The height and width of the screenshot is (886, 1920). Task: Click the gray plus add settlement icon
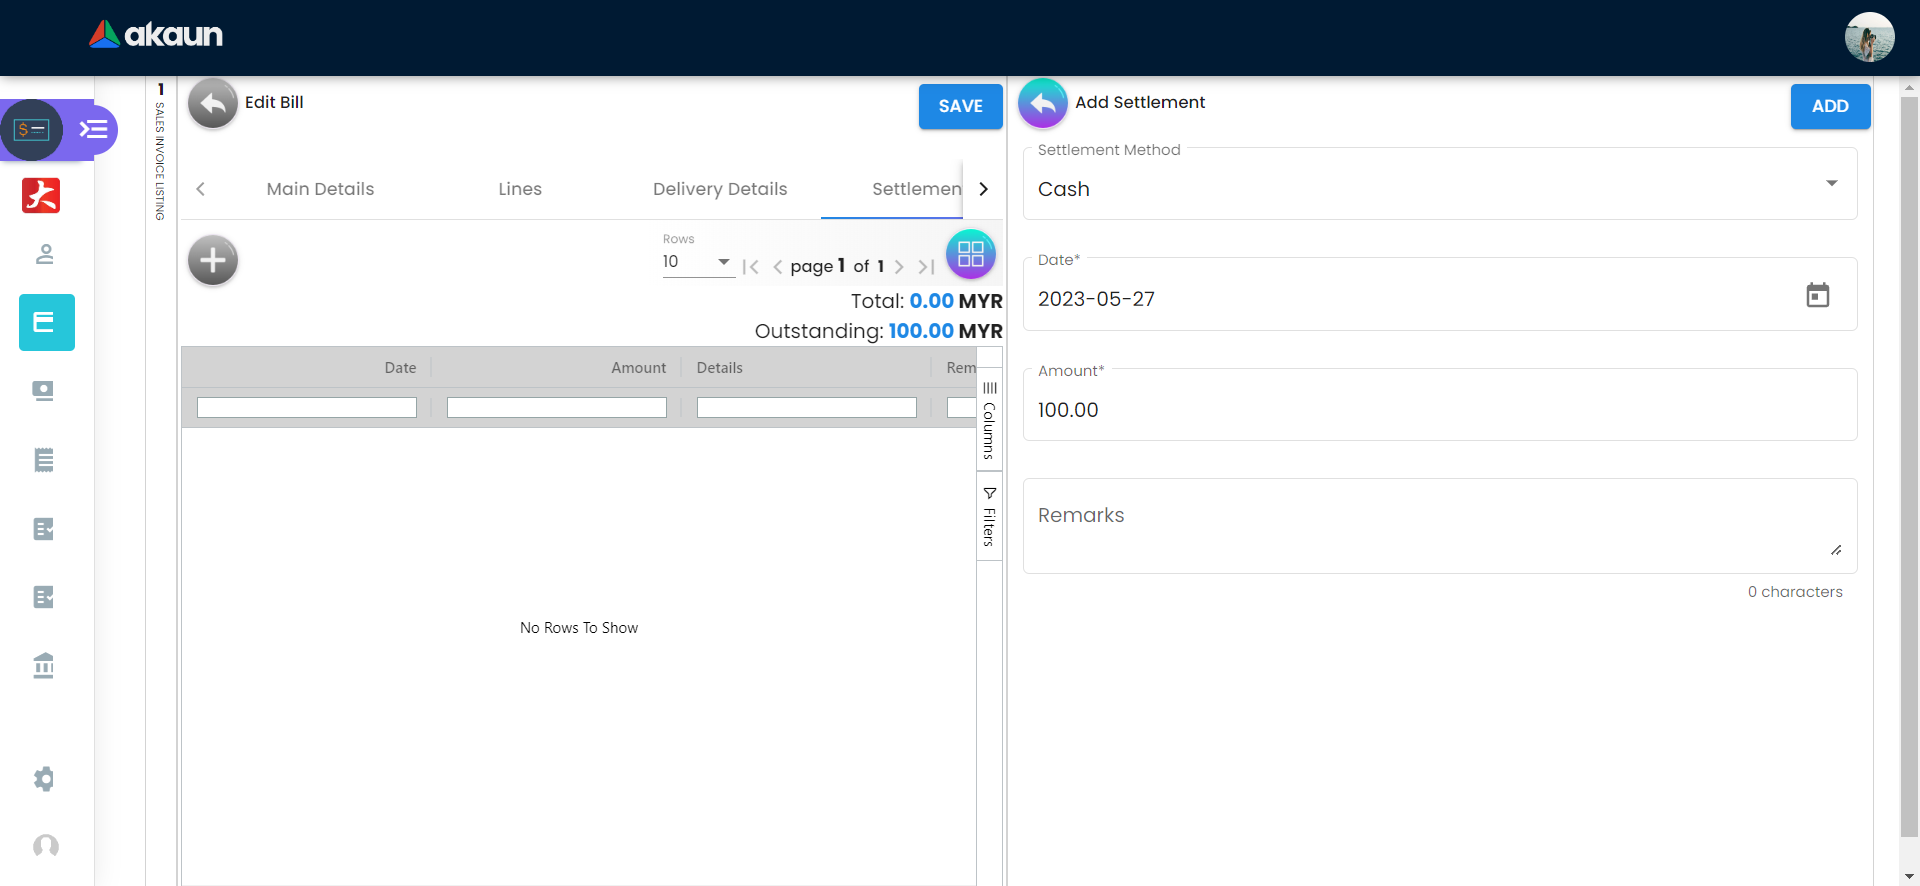213,261
